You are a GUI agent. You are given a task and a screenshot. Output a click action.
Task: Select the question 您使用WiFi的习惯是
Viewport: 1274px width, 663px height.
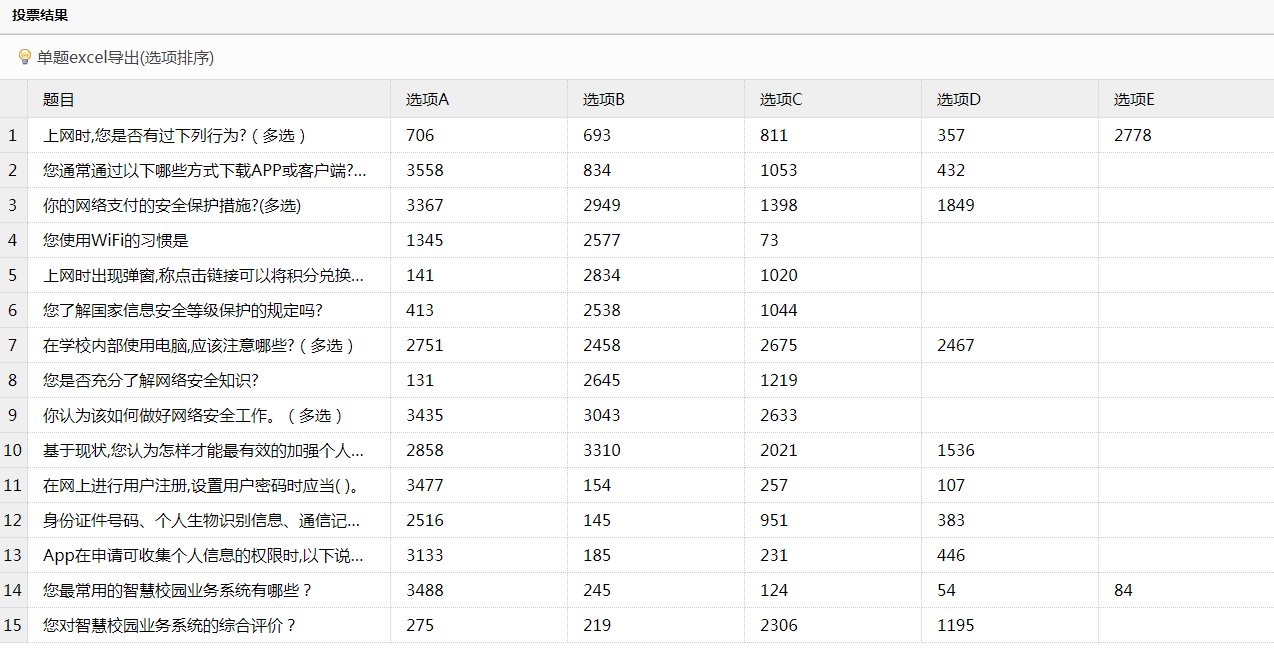(116, 240)
